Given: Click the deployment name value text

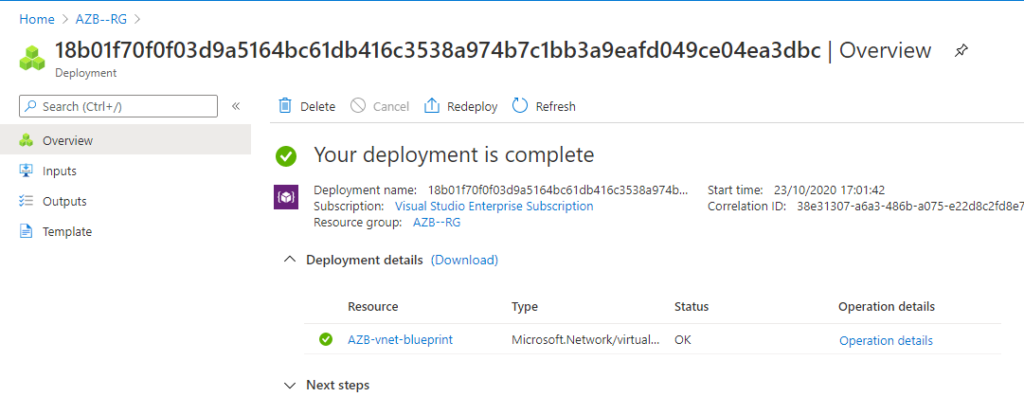Looking at the screenshot, I should pos(558,190).
